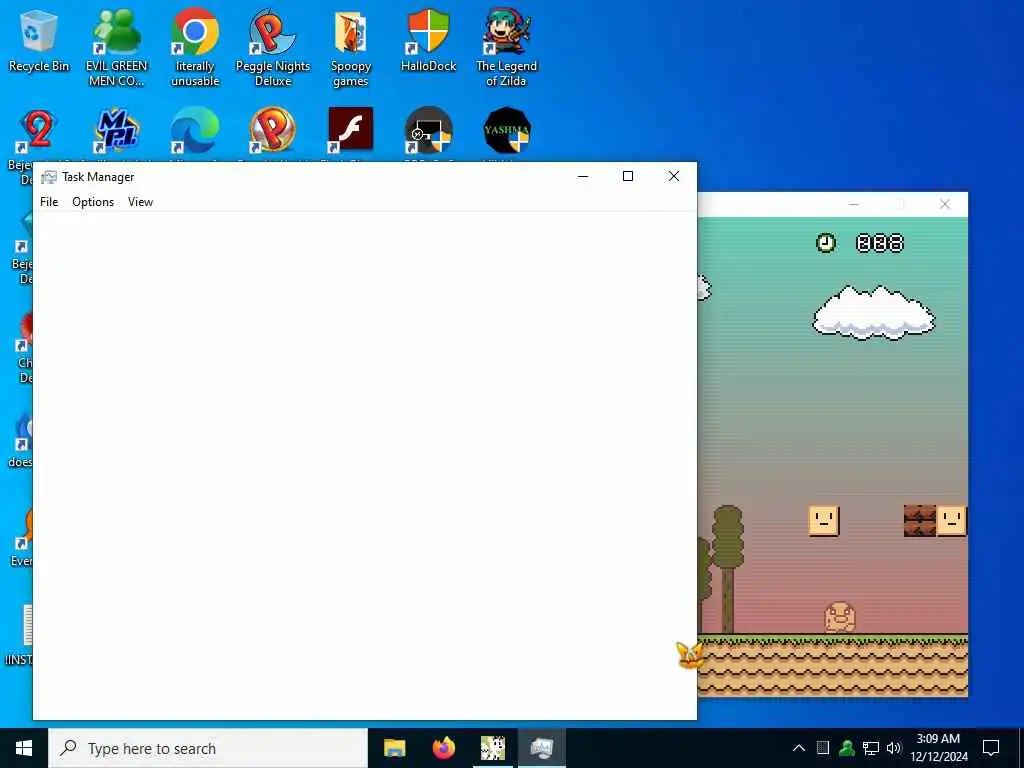Open EVIL GREEN MEN desktop shortcut
Screen dimensions: 1024x768
pos(116,47)
